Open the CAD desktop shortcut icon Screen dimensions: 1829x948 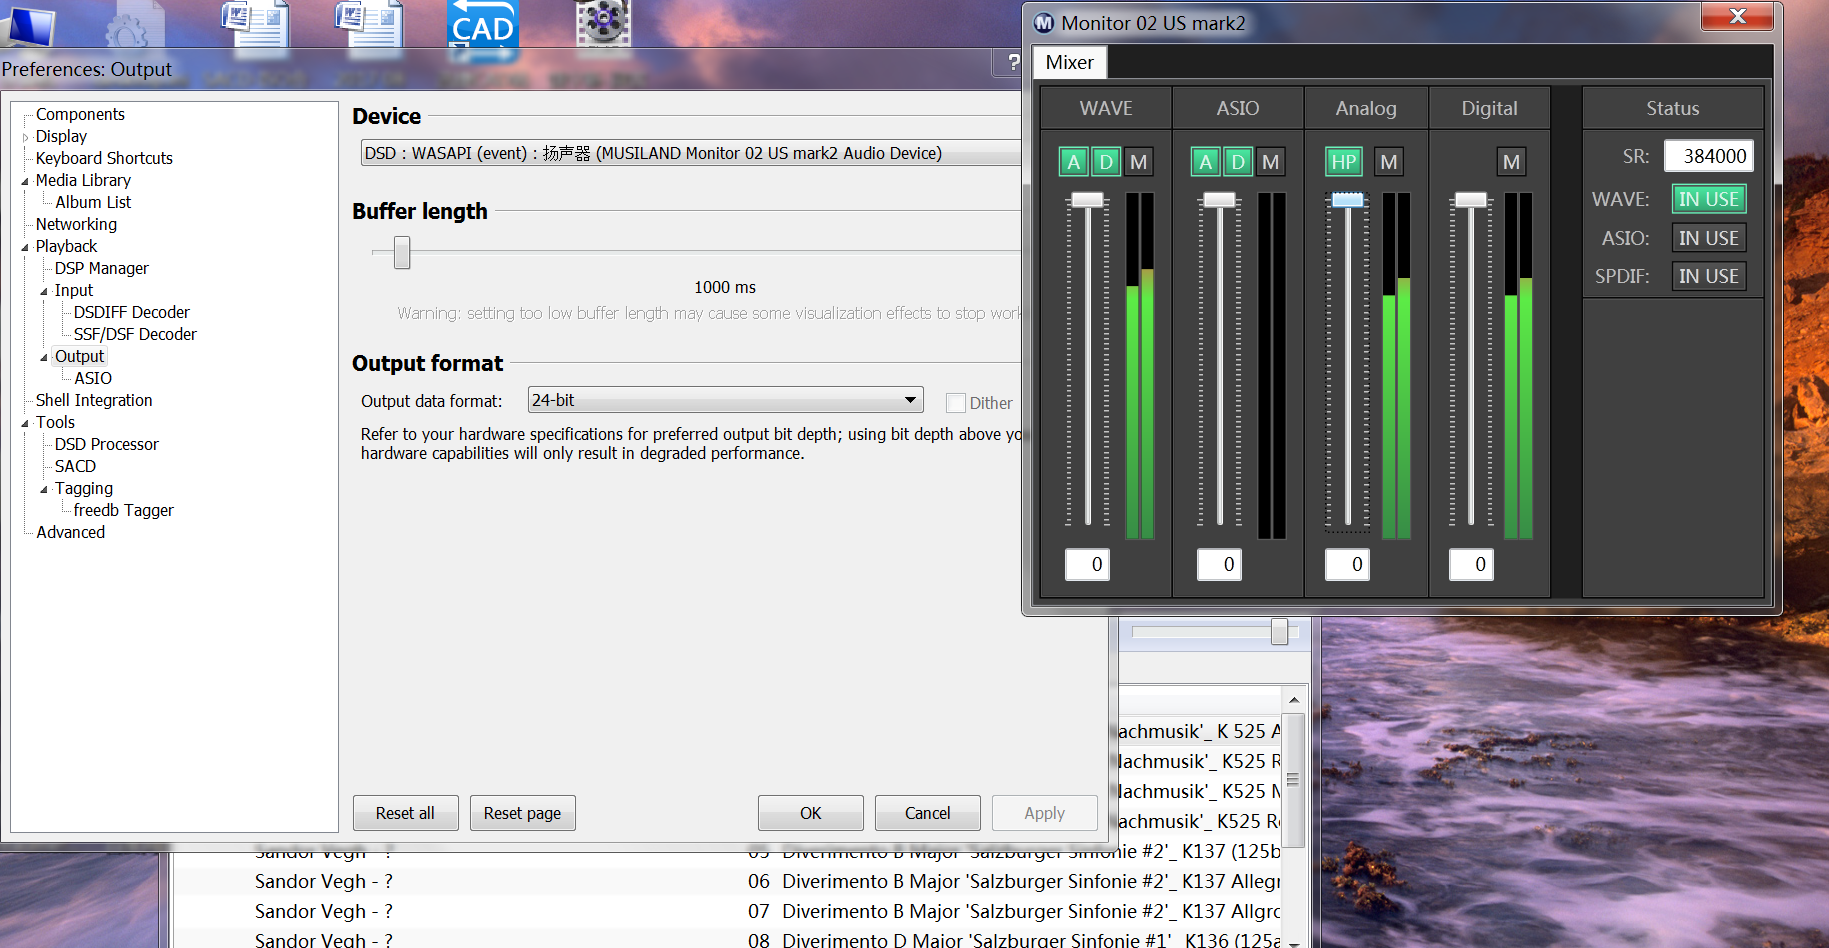click(482, 26)
